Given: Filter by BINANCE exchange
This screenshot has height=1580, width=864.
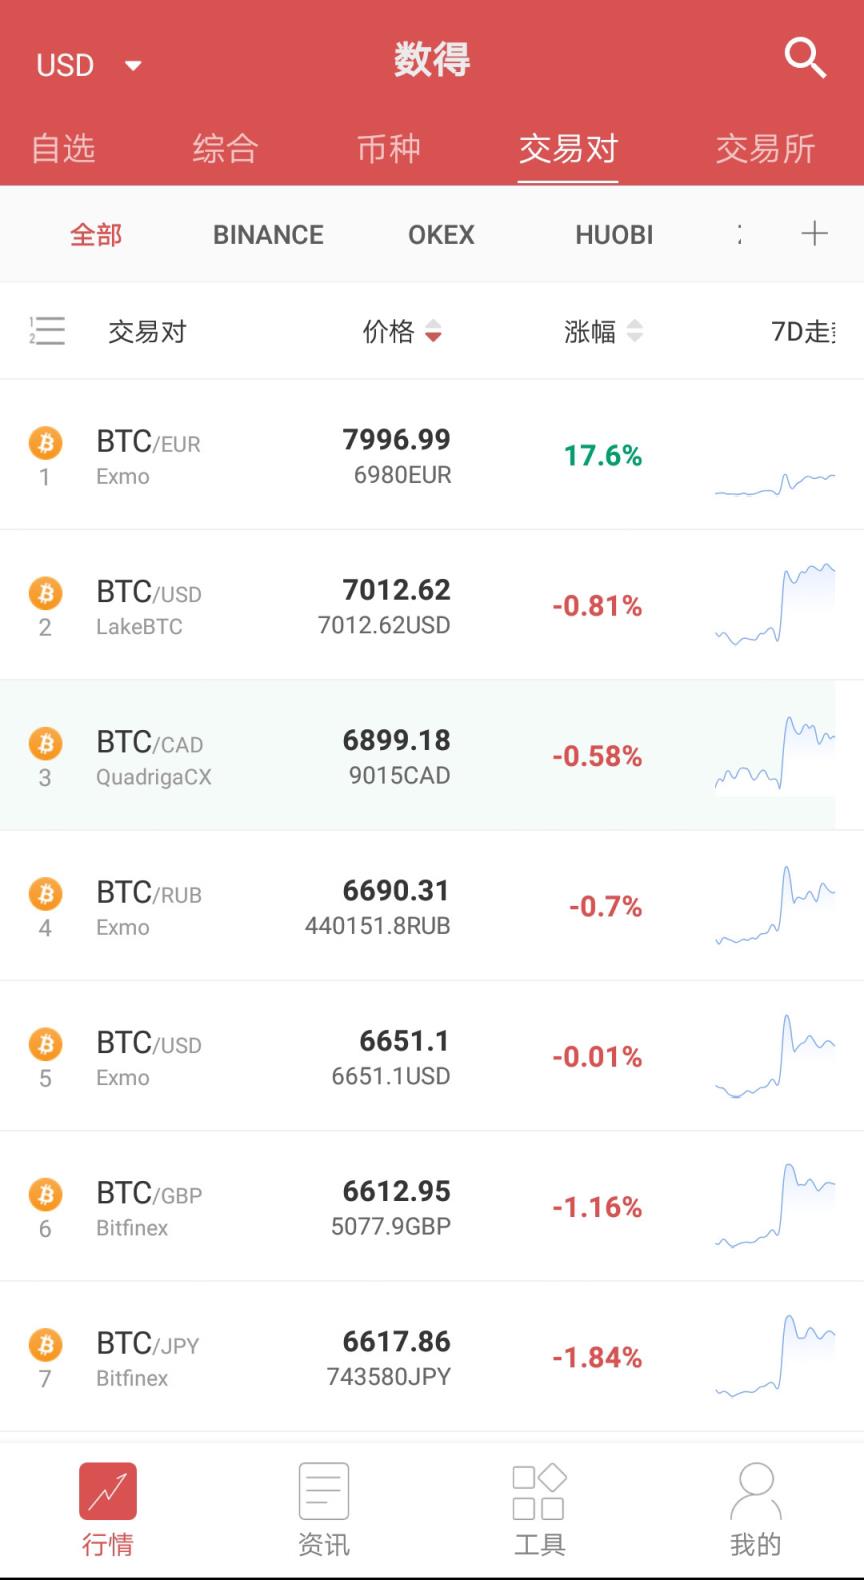Looking at the screenshot, I should click(x=268, y=235).
